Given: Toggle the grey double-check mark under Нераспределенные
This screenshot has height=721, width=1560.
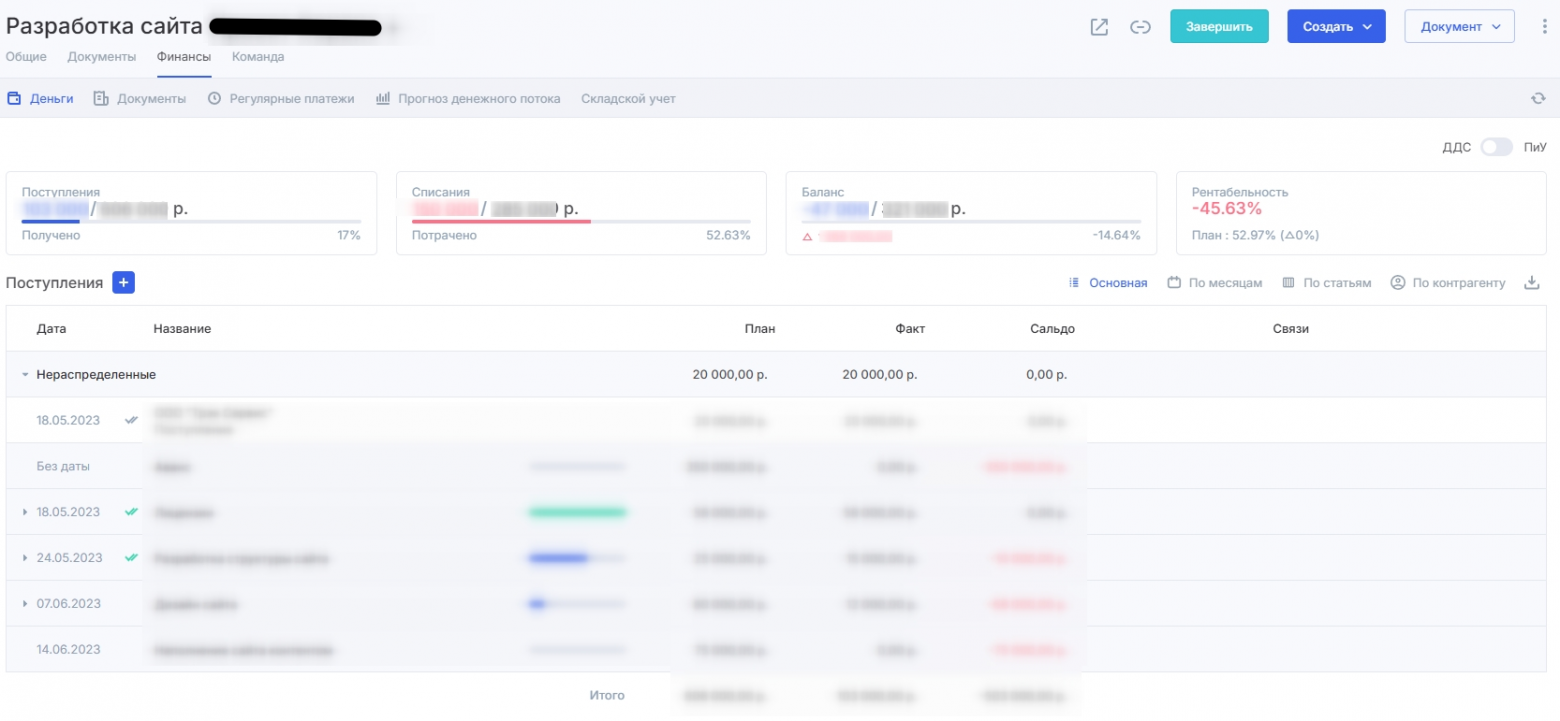Looking at the screenshot, I should pos(131,420).
